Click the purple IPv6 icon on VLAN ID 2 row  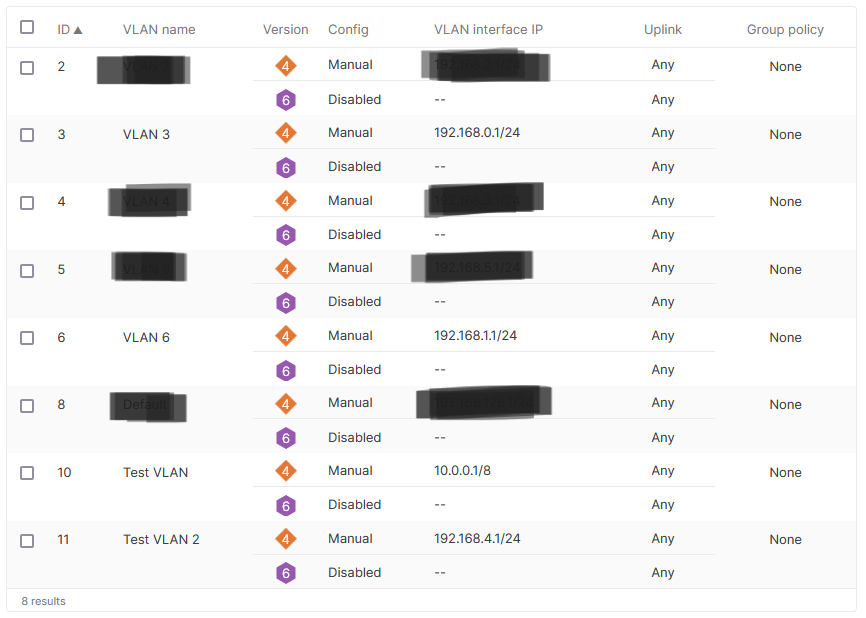(286, 99)
